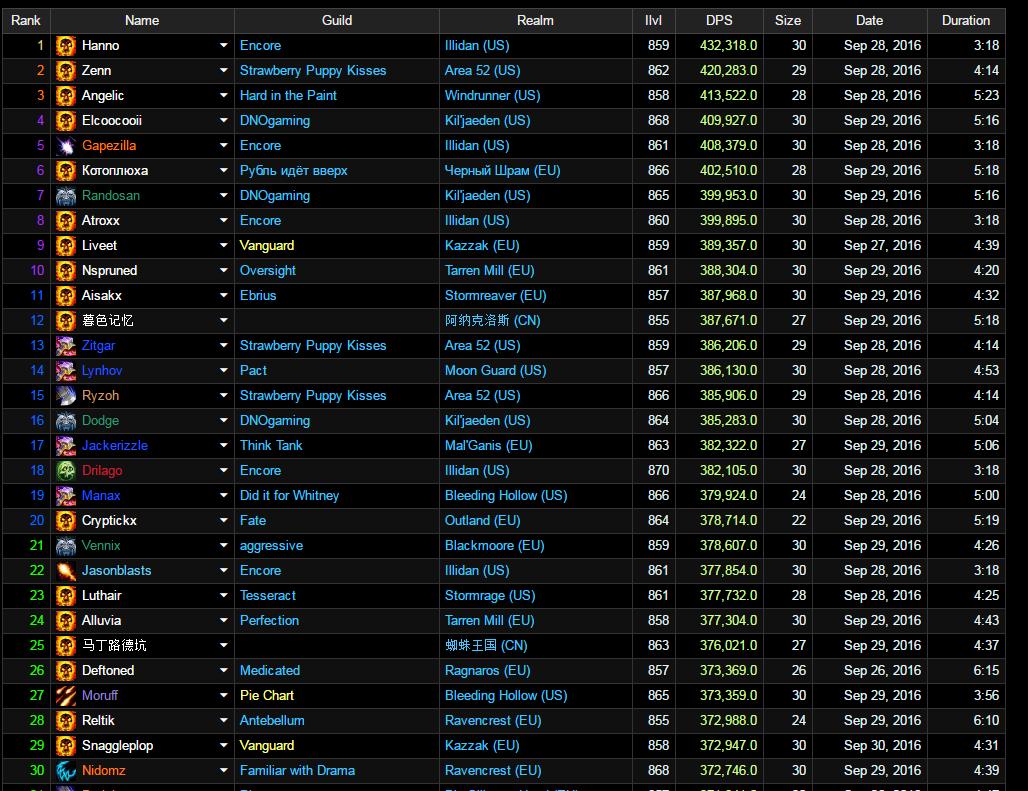Image resolution: width=1028 pixels, height=791 pixels.
Task: Click Snaggleplop's class icon
Action: click(x=66, y=746)
